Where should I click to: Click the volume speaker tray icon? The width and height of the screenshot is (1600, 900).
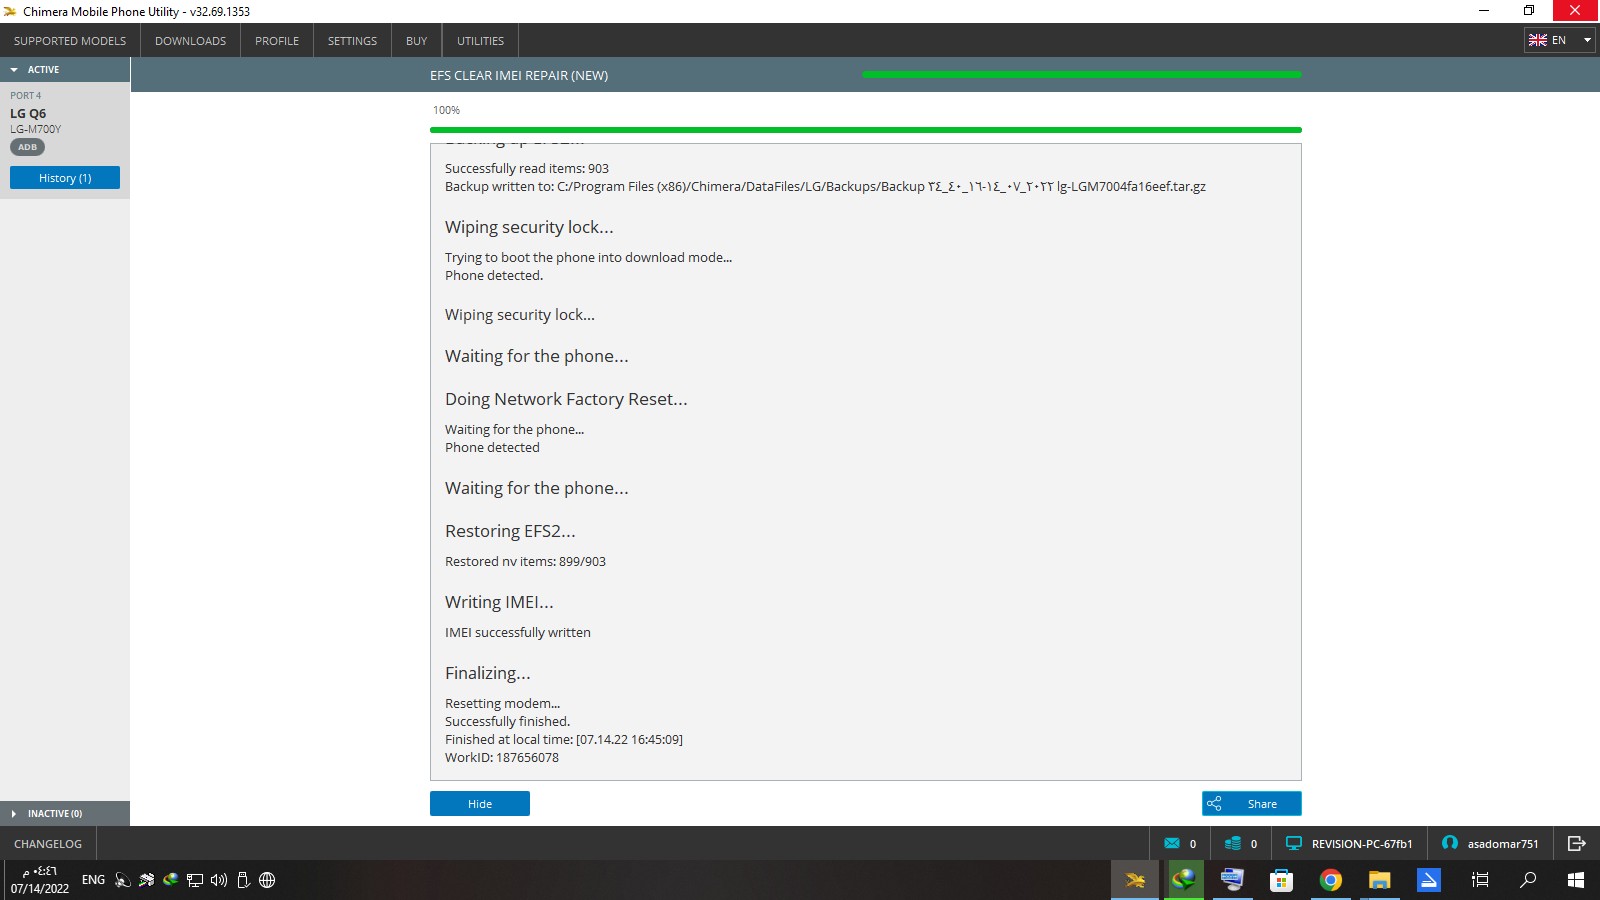pyautogui.click(x=219, y=880)
